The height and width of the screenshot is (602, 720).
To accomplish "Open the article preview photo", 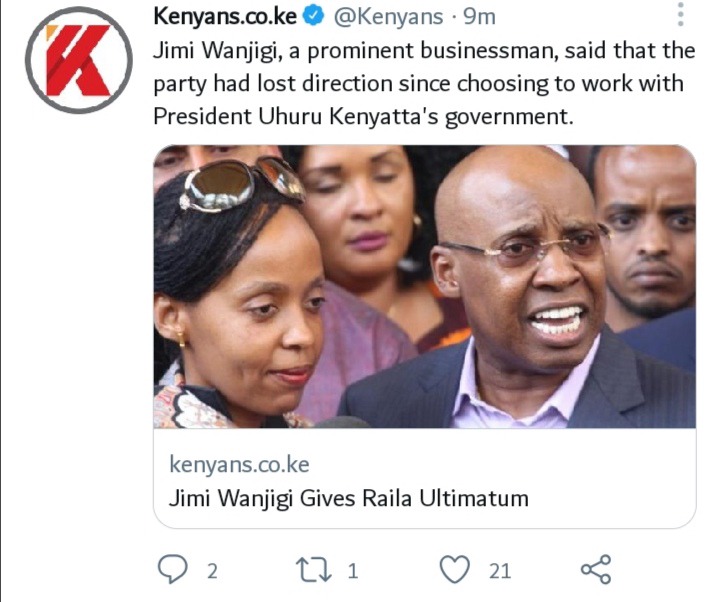I will click(425, 287).
